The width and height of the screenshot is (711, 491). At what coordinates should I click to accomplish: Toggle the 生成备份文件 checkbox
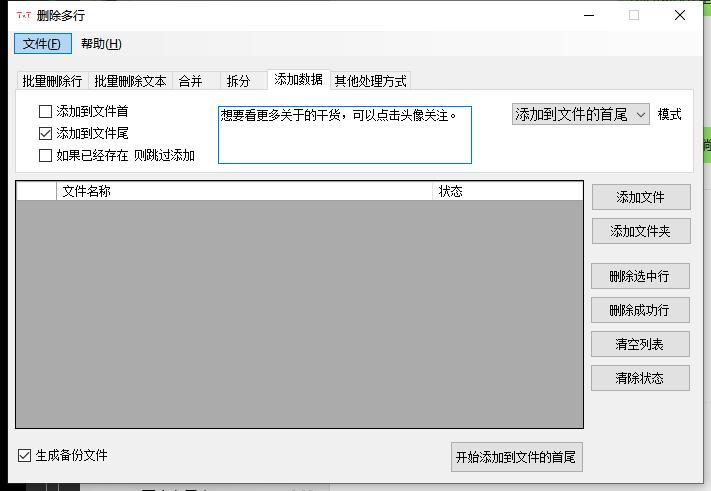tap(25, 456)
